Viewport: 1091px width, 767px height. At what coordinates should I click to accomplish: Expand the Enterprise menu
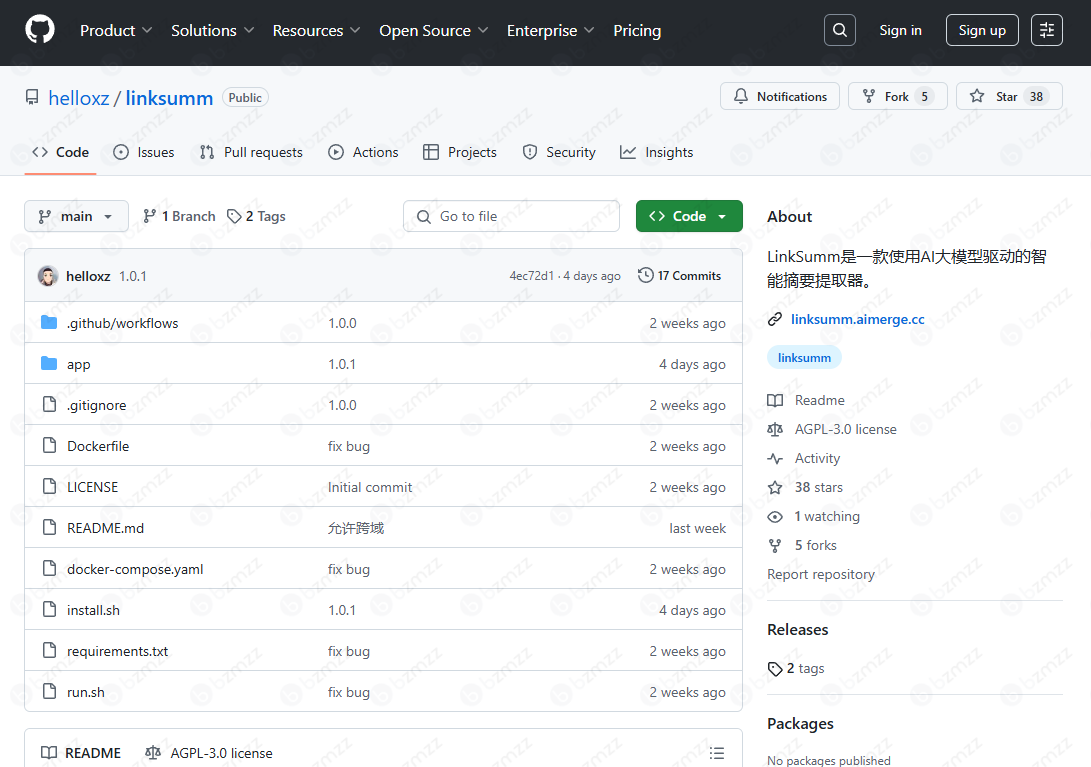tap(550, 31)
